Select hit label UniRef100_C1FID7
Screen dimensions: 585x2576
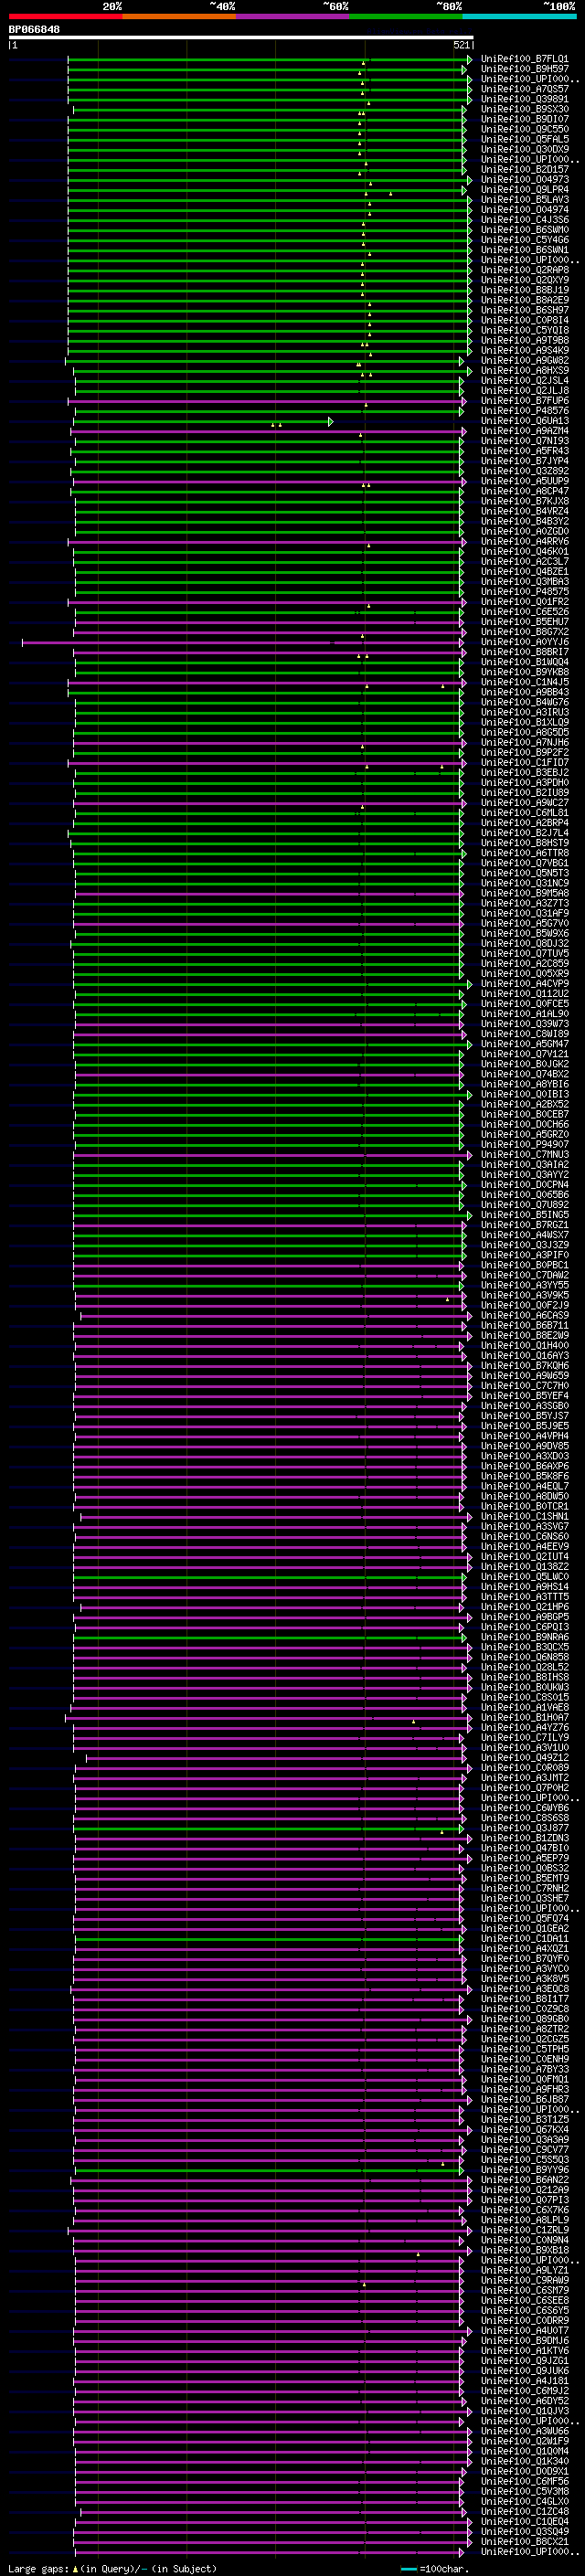point(525,763)
